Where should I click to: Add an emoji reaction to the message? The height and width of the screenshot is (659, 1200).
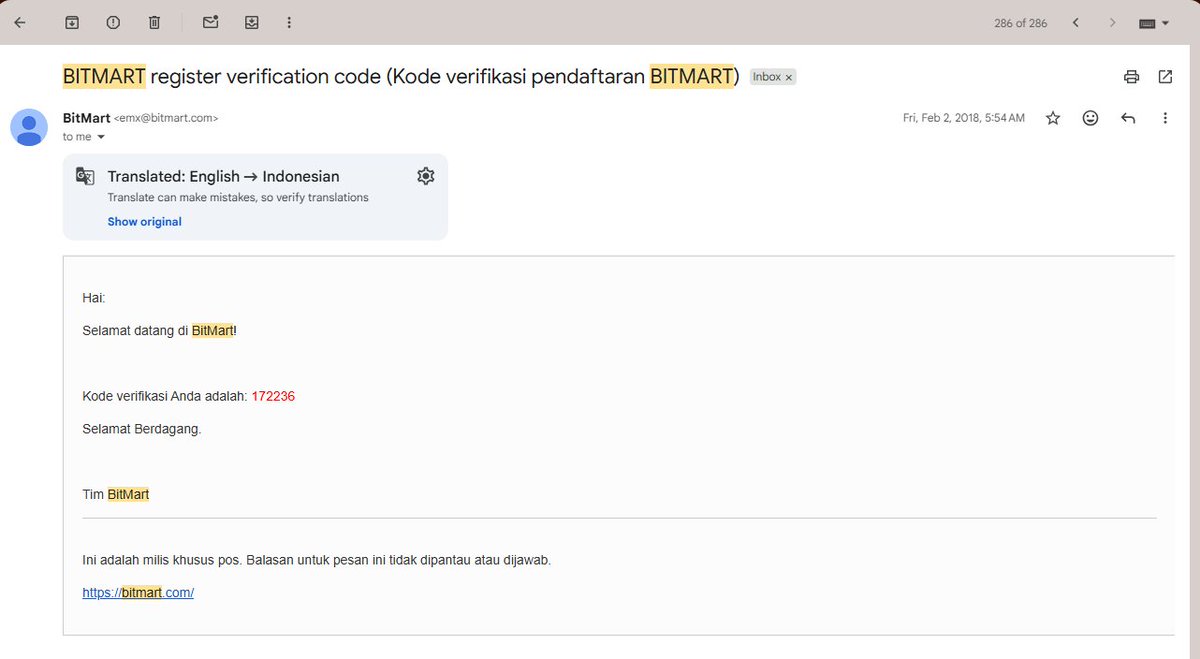pyautogui.click(x=1090, y=118)
